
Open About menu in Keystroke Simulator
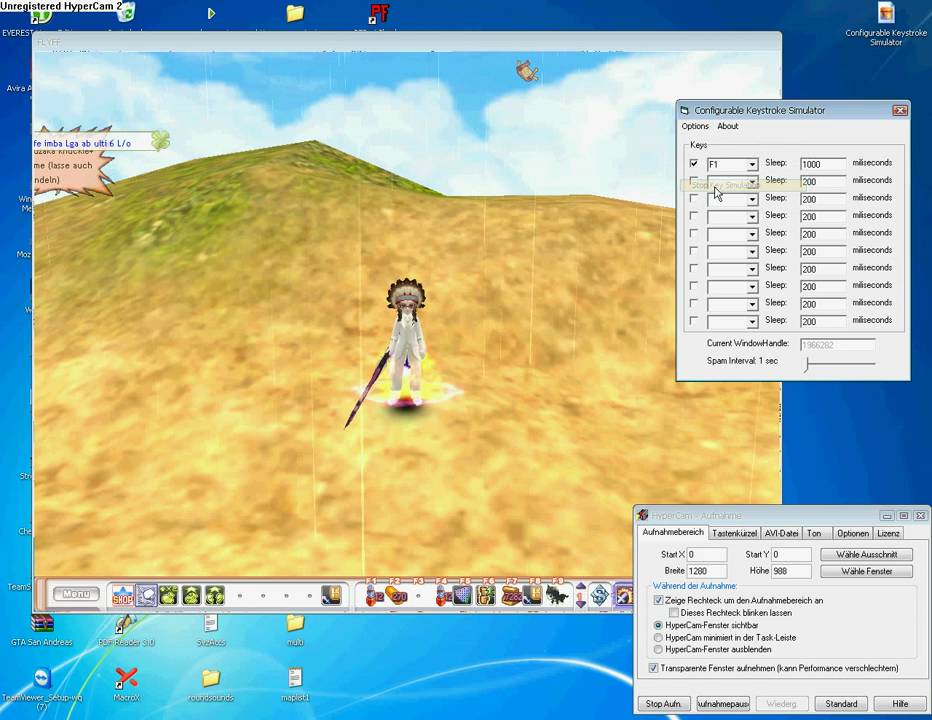(x=728, y=126)
